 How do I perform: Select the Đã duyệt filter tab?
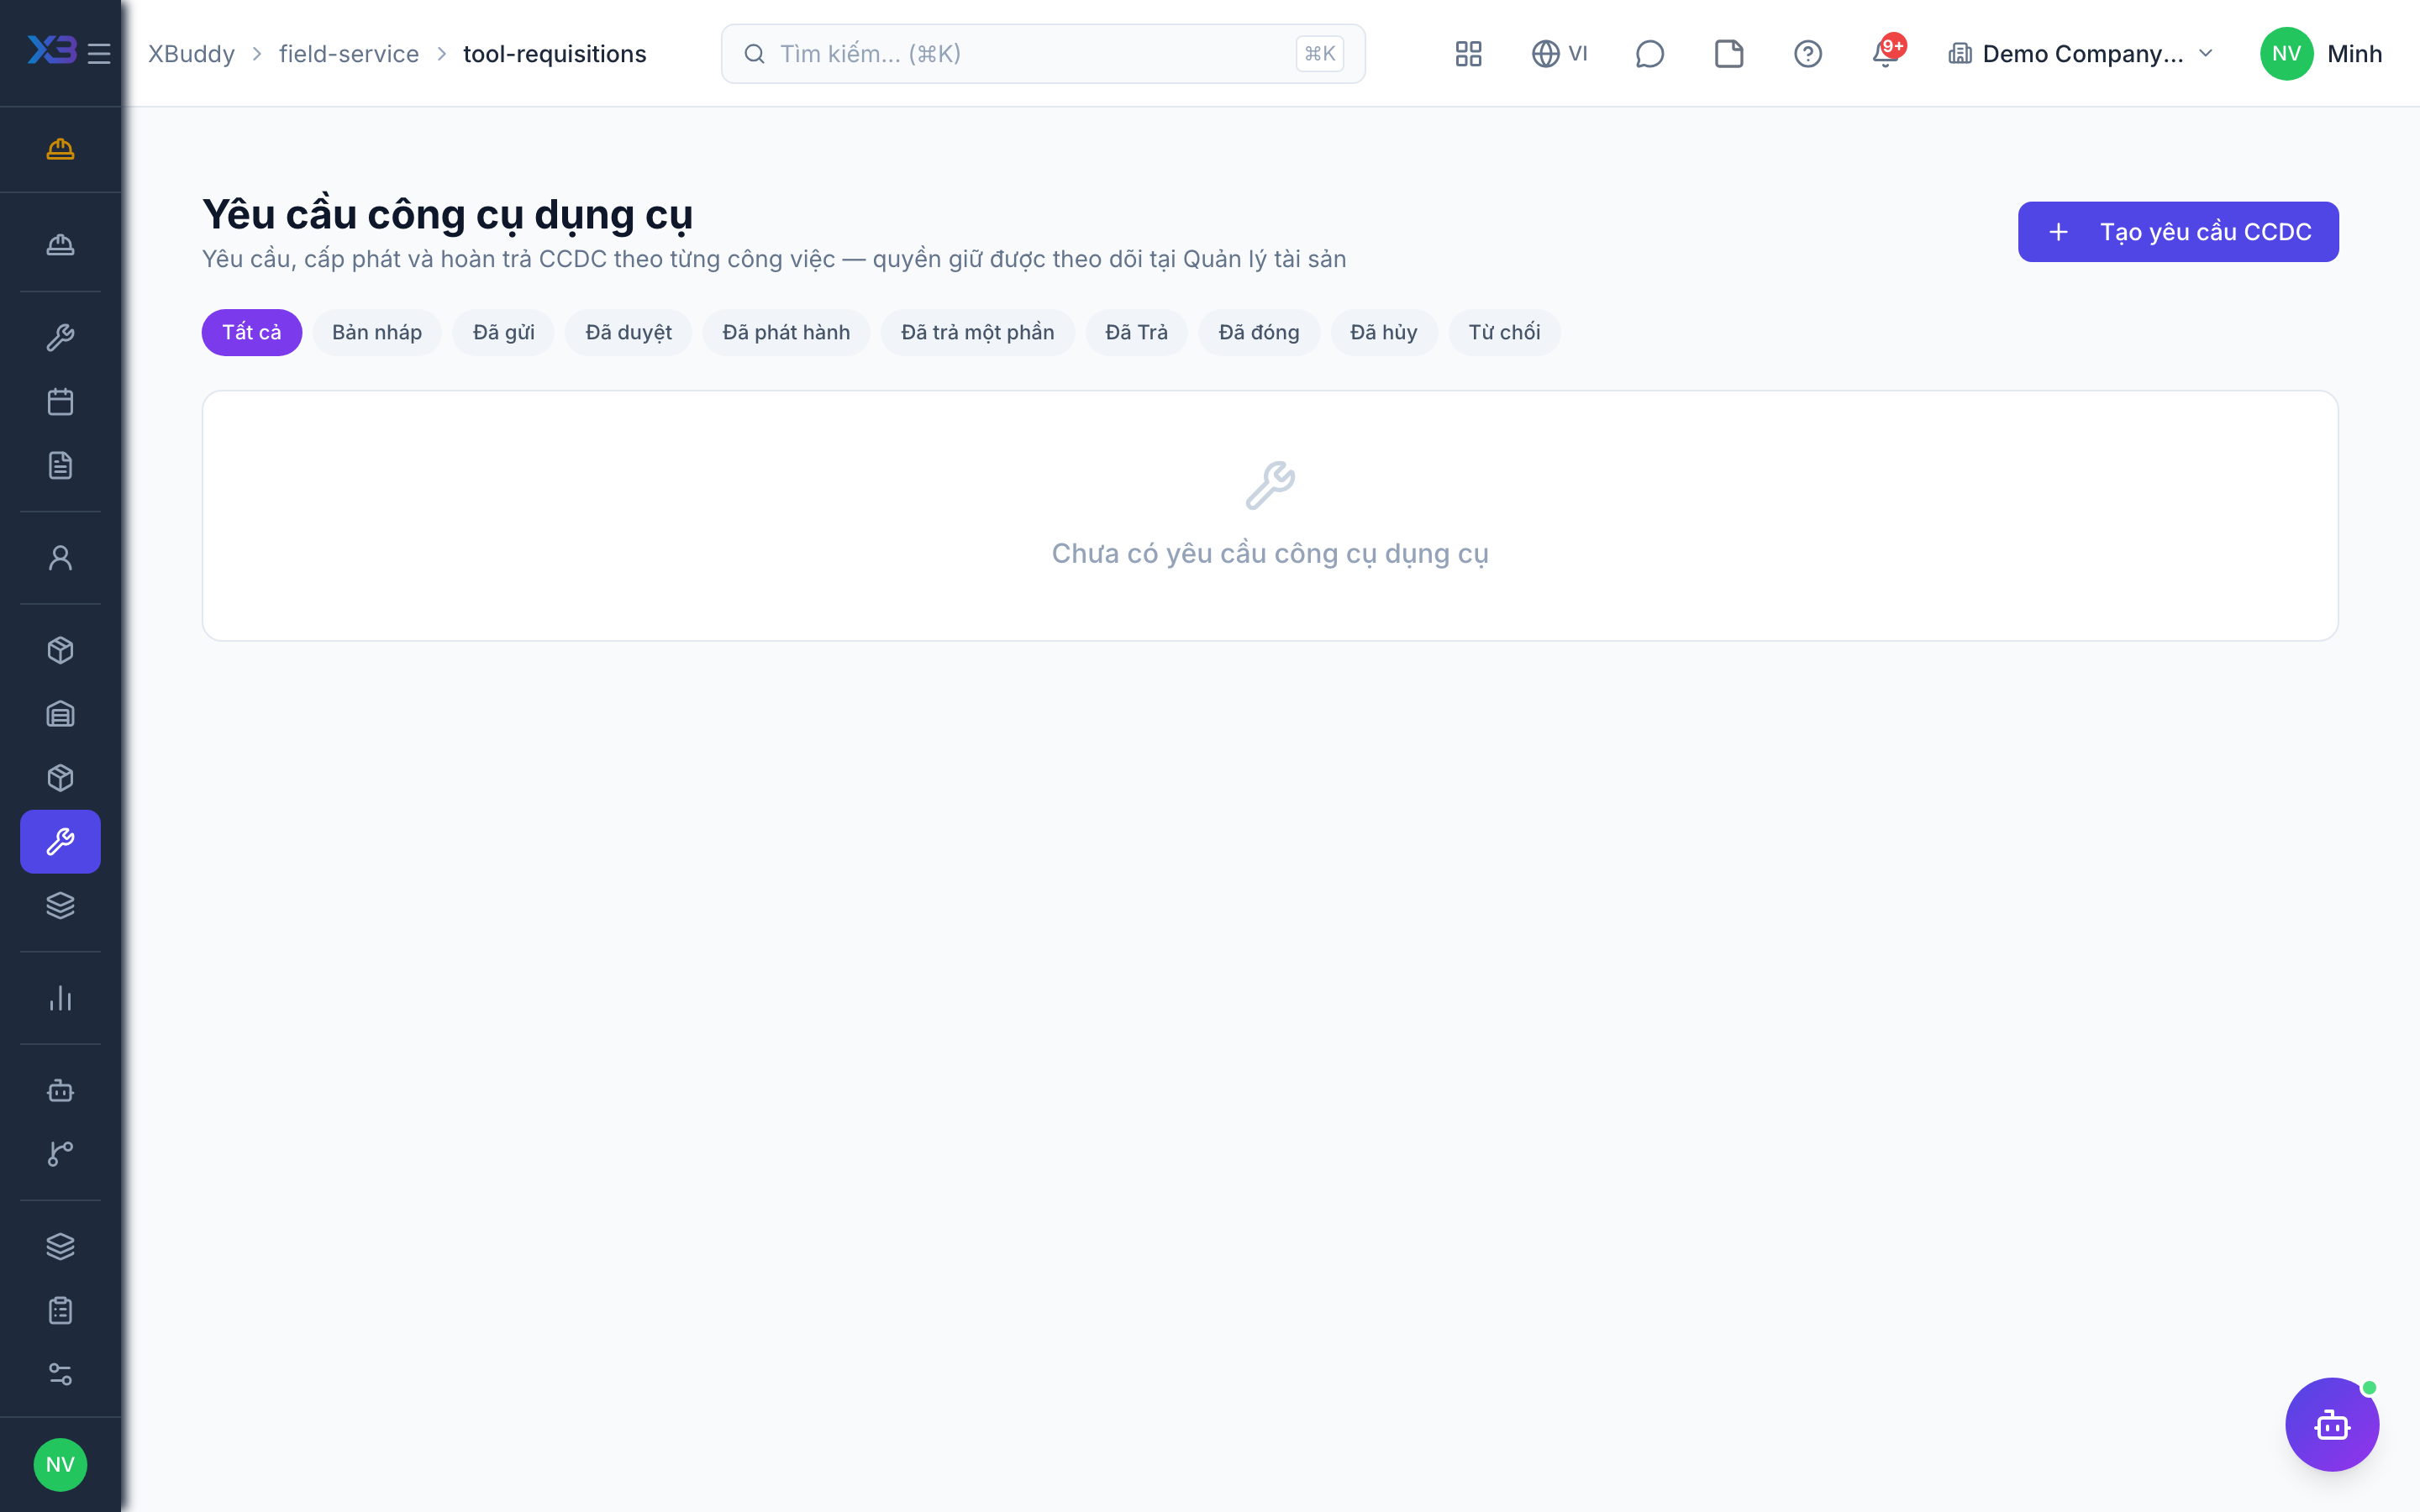pyautogui.click(x=628, y=332)
